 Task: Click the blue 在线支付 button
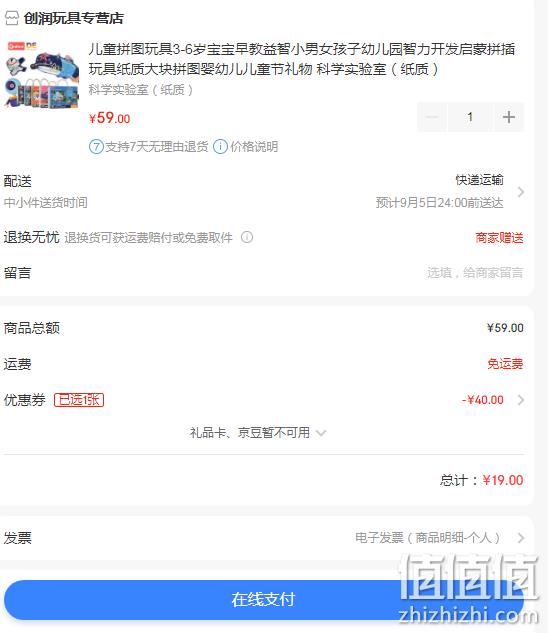tap(264, 599)
